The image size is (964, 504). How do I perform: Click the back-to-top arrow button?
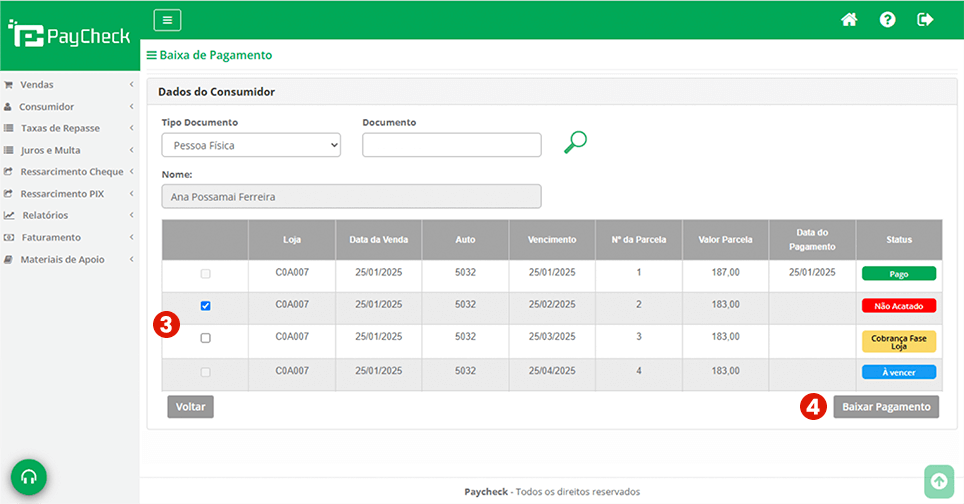click(939, 481)
